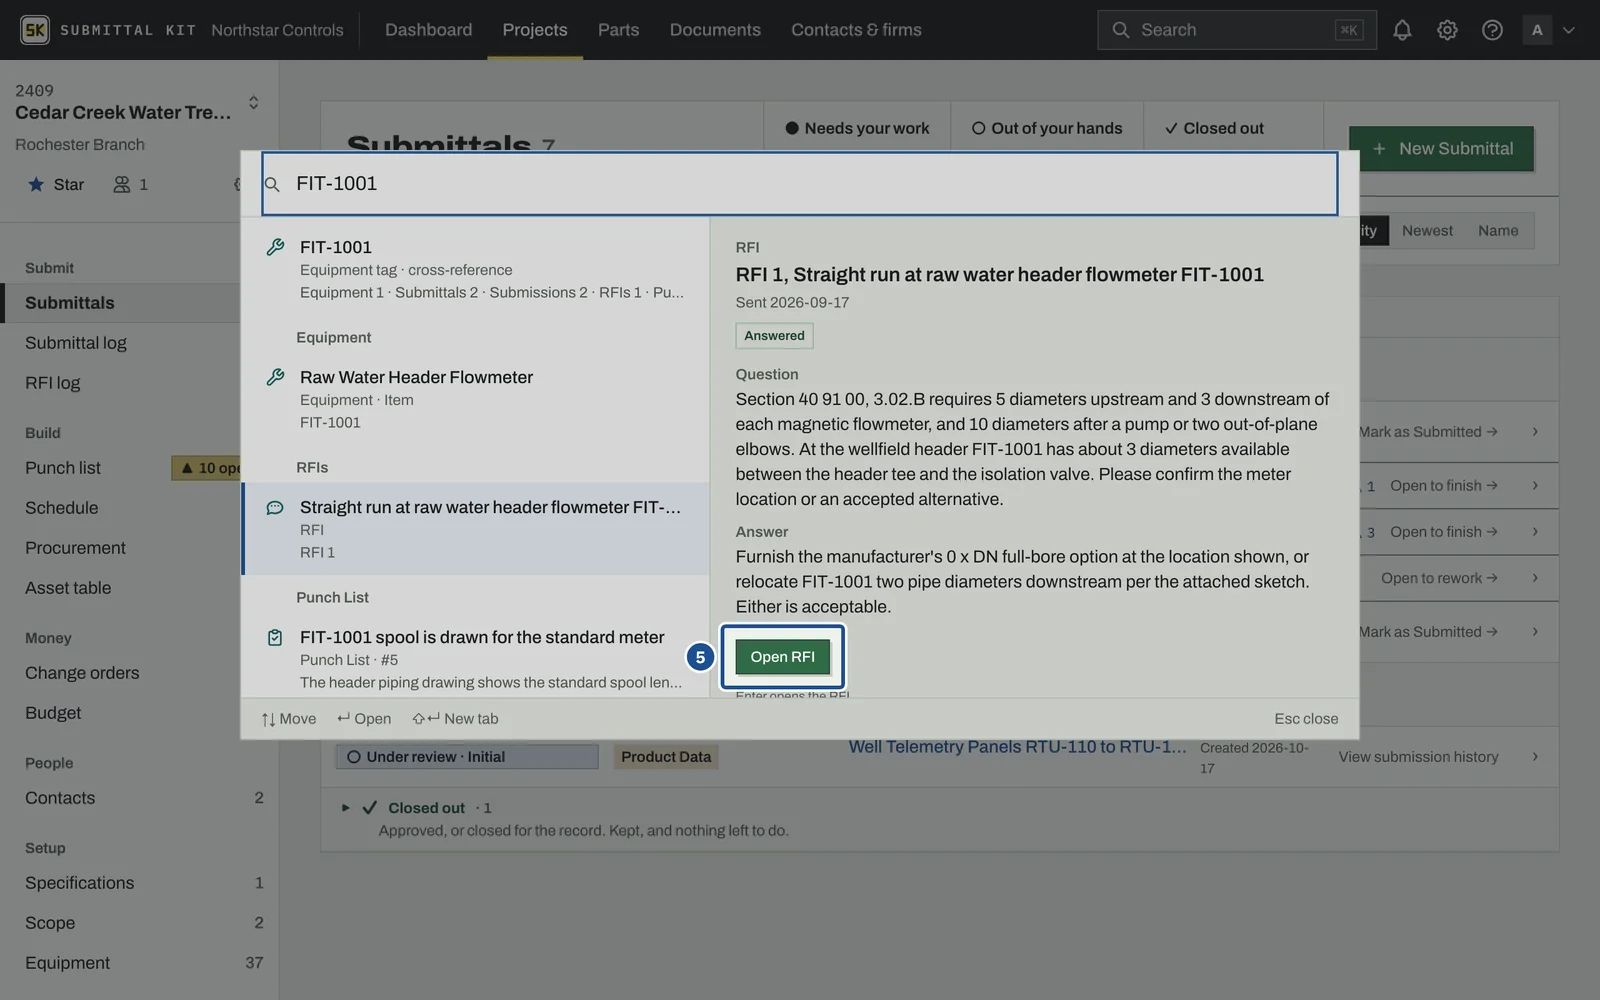Star the Cedar Creek project
The image size is (1600, 1000).
[x=56, y=184]
